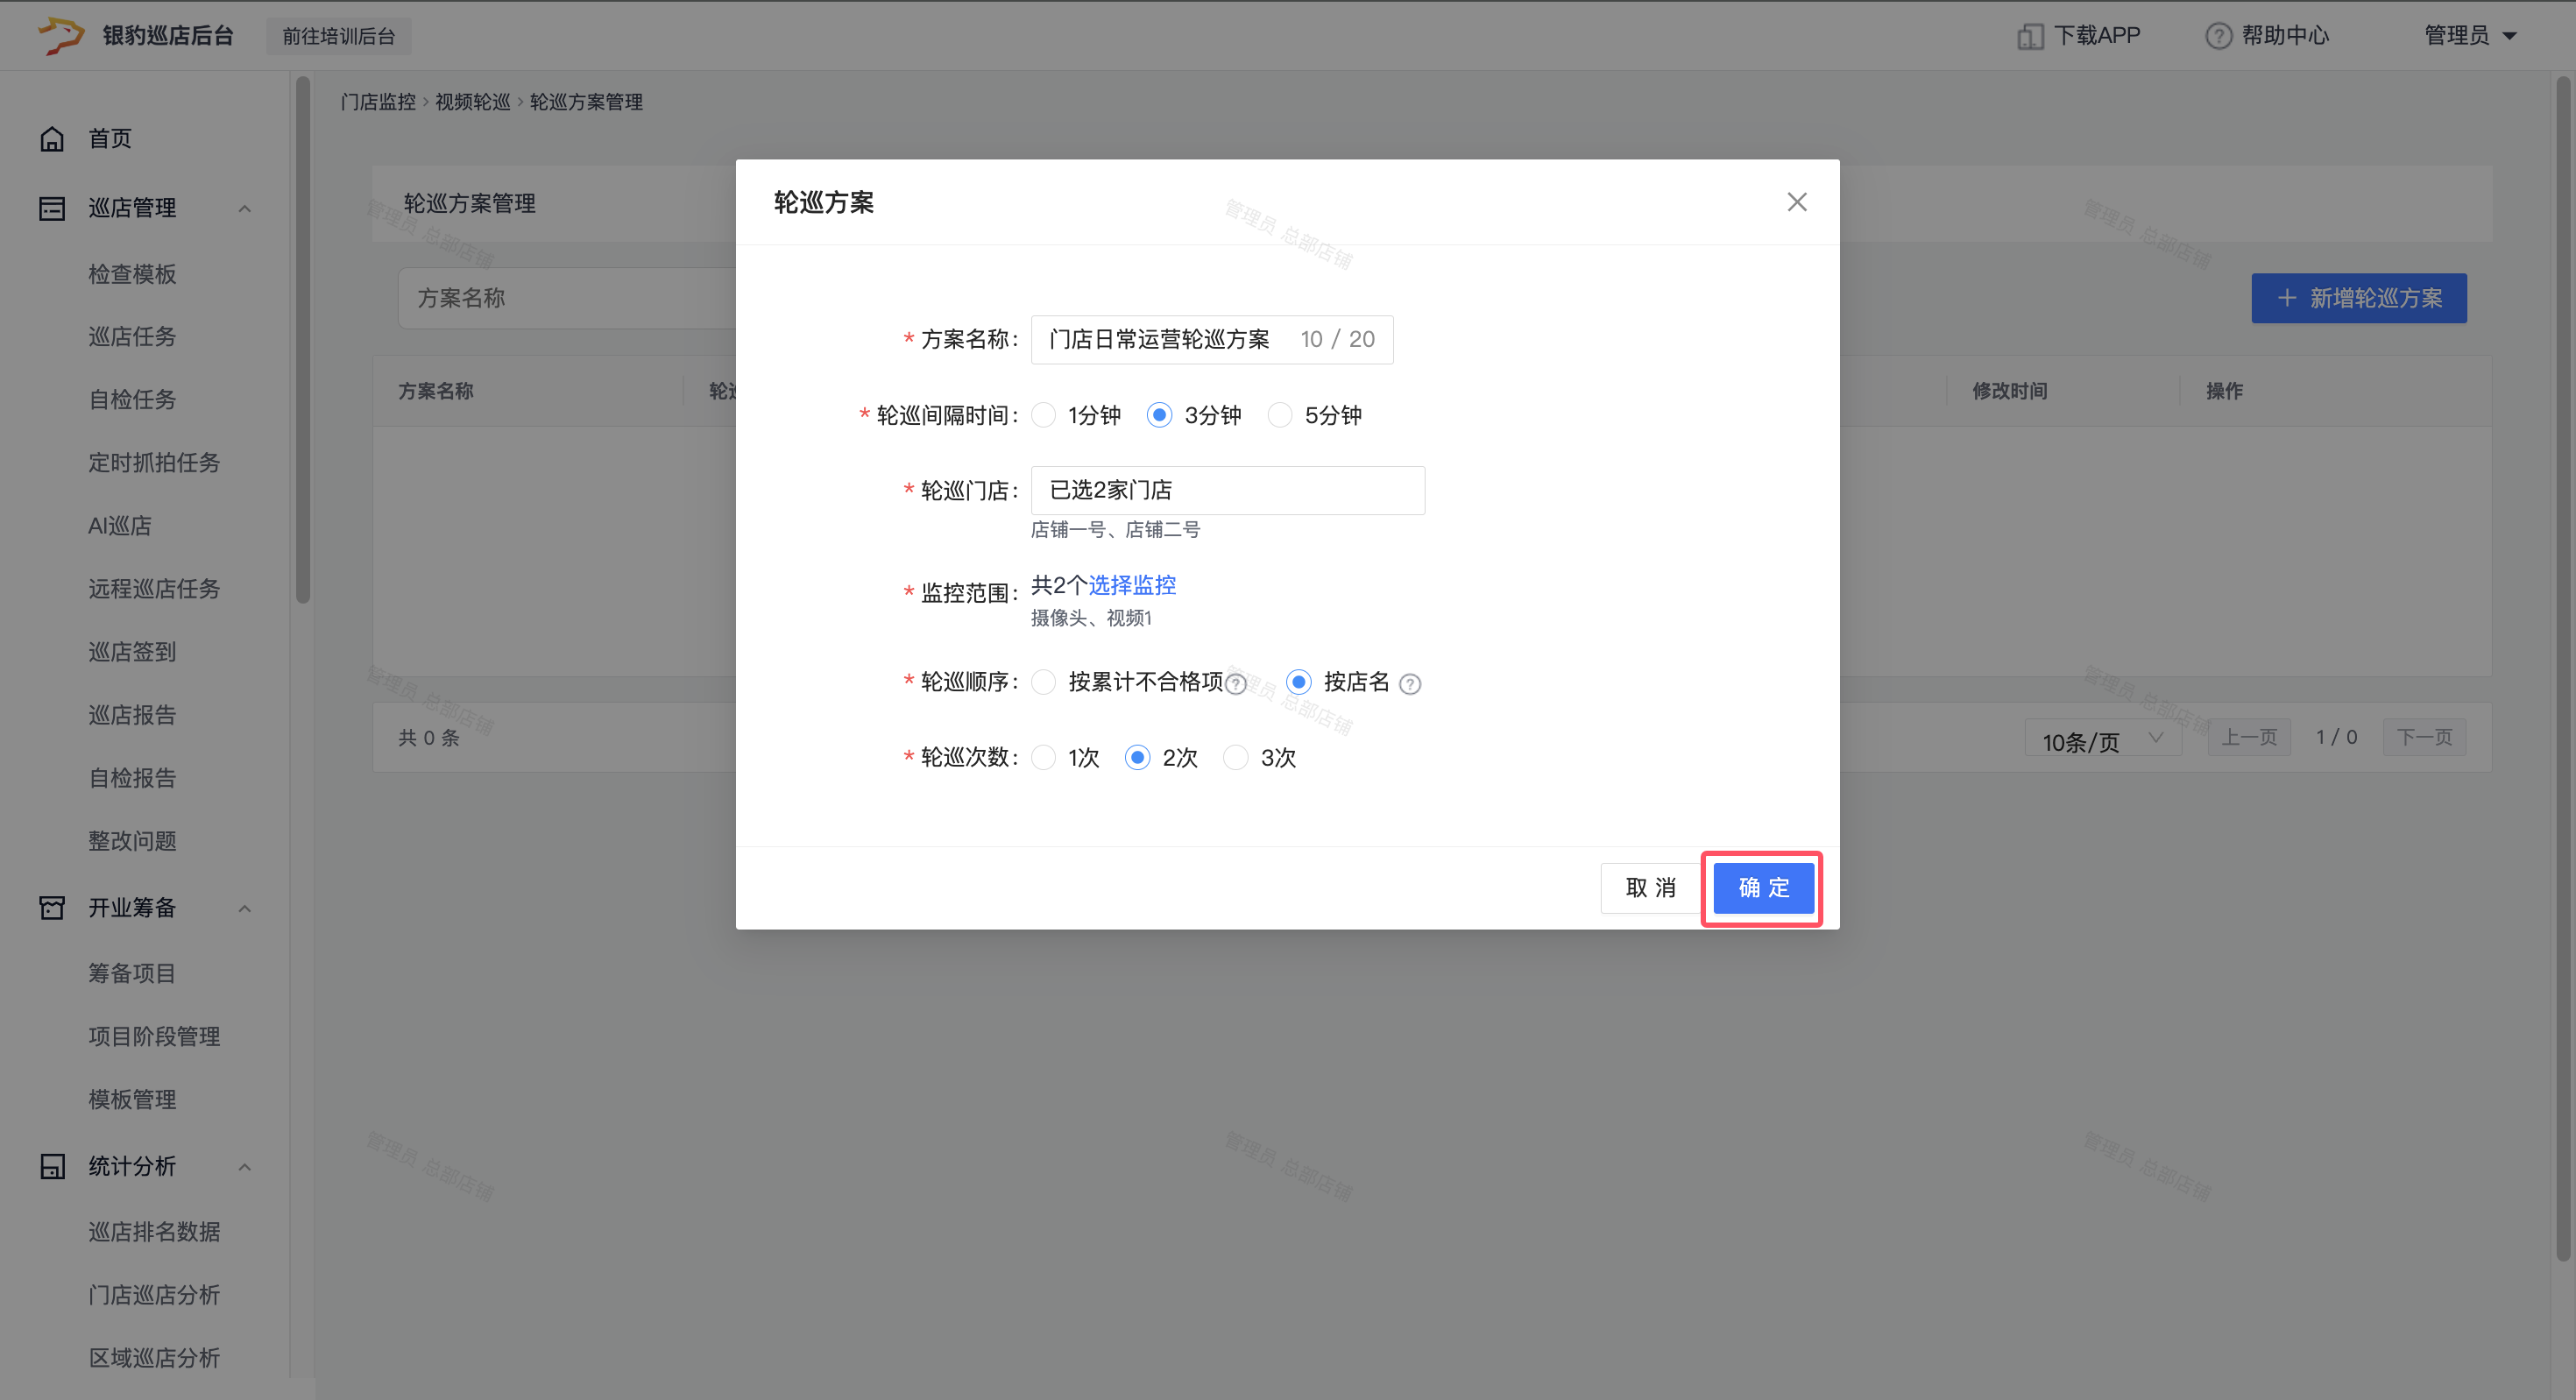This screenshot has width=2576, height=1400.
Task: Close the 轮巡方案 dialog with X
Action: 1796,202
